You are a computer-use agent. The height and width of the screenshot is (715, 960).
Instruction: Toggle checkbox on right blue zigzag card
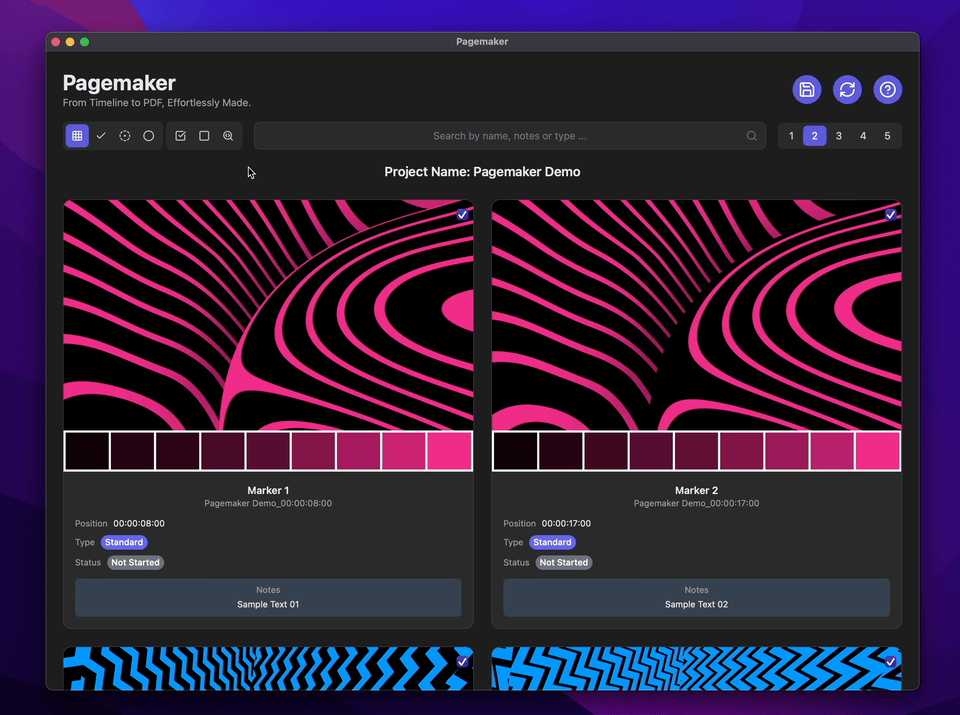[x=891, y=662]
